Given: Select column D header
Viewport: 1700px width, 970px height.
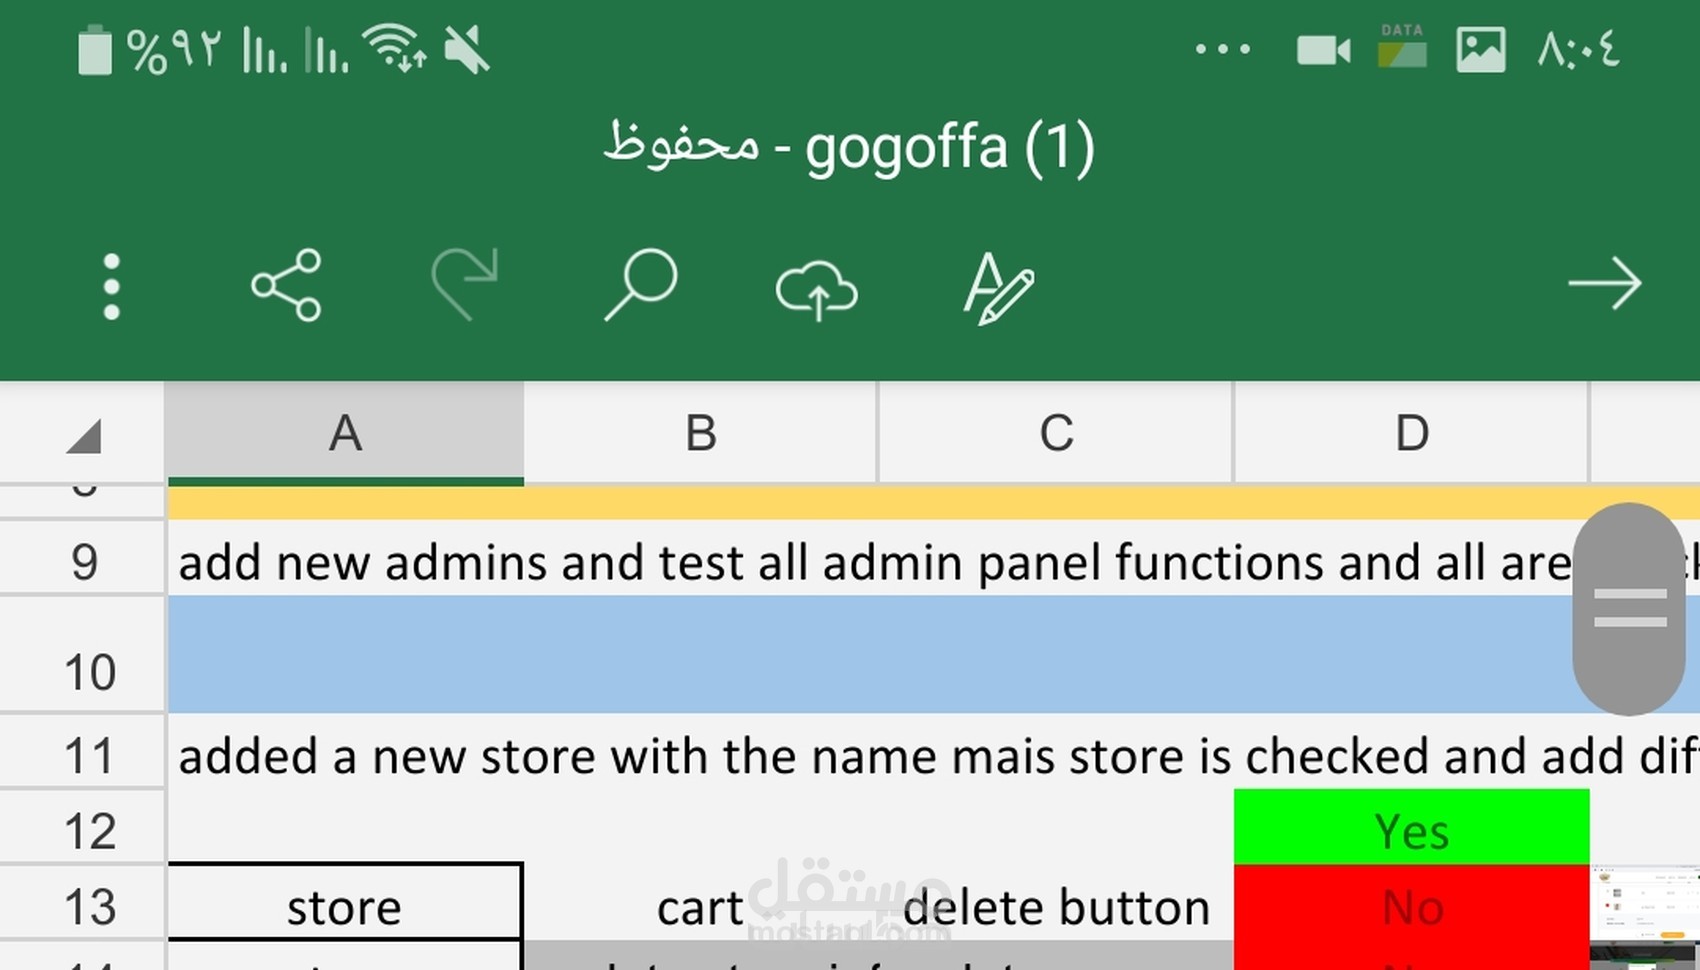Looking at the screenshot, I should coord(1411,434).
